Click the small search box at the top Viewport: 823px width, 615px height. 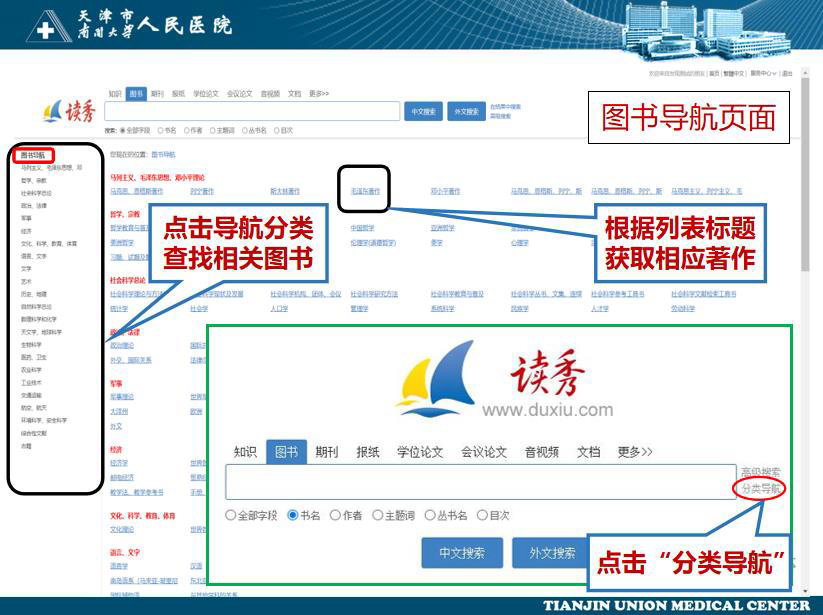(x=252, y=111)
